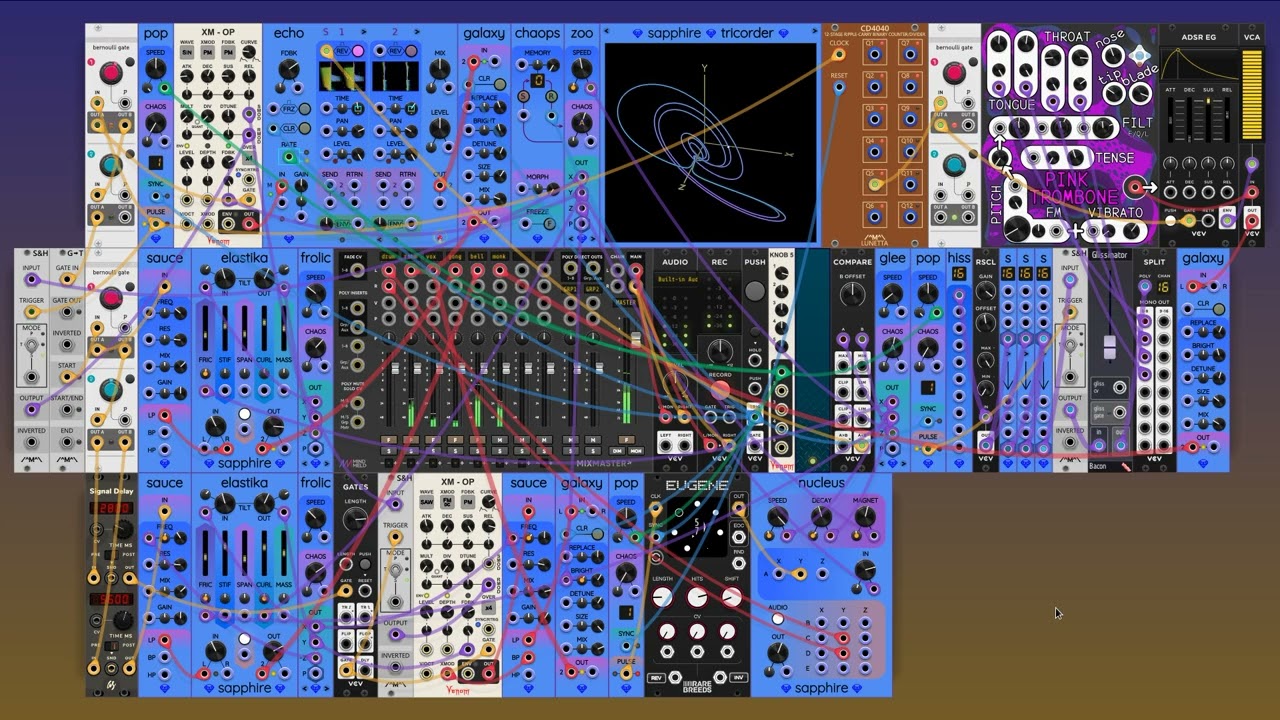Expand echo tap 1 arrow in the header
The height and width of the screenshot is (720, 1280).
tap(363, 32)
